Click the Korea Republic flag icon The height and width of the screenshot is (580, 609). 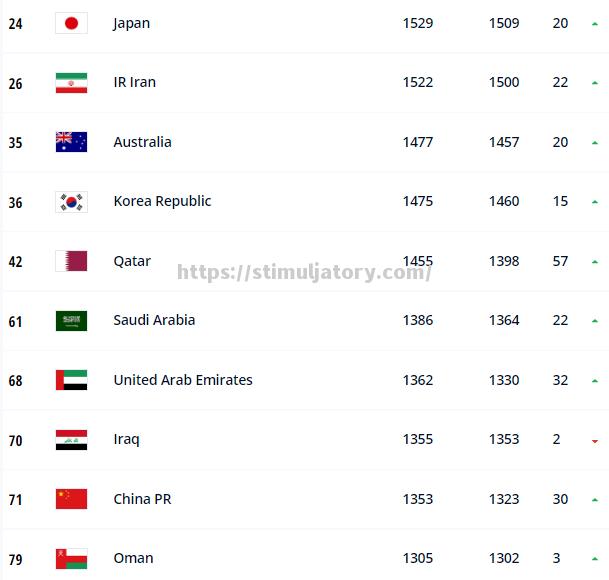71,202
